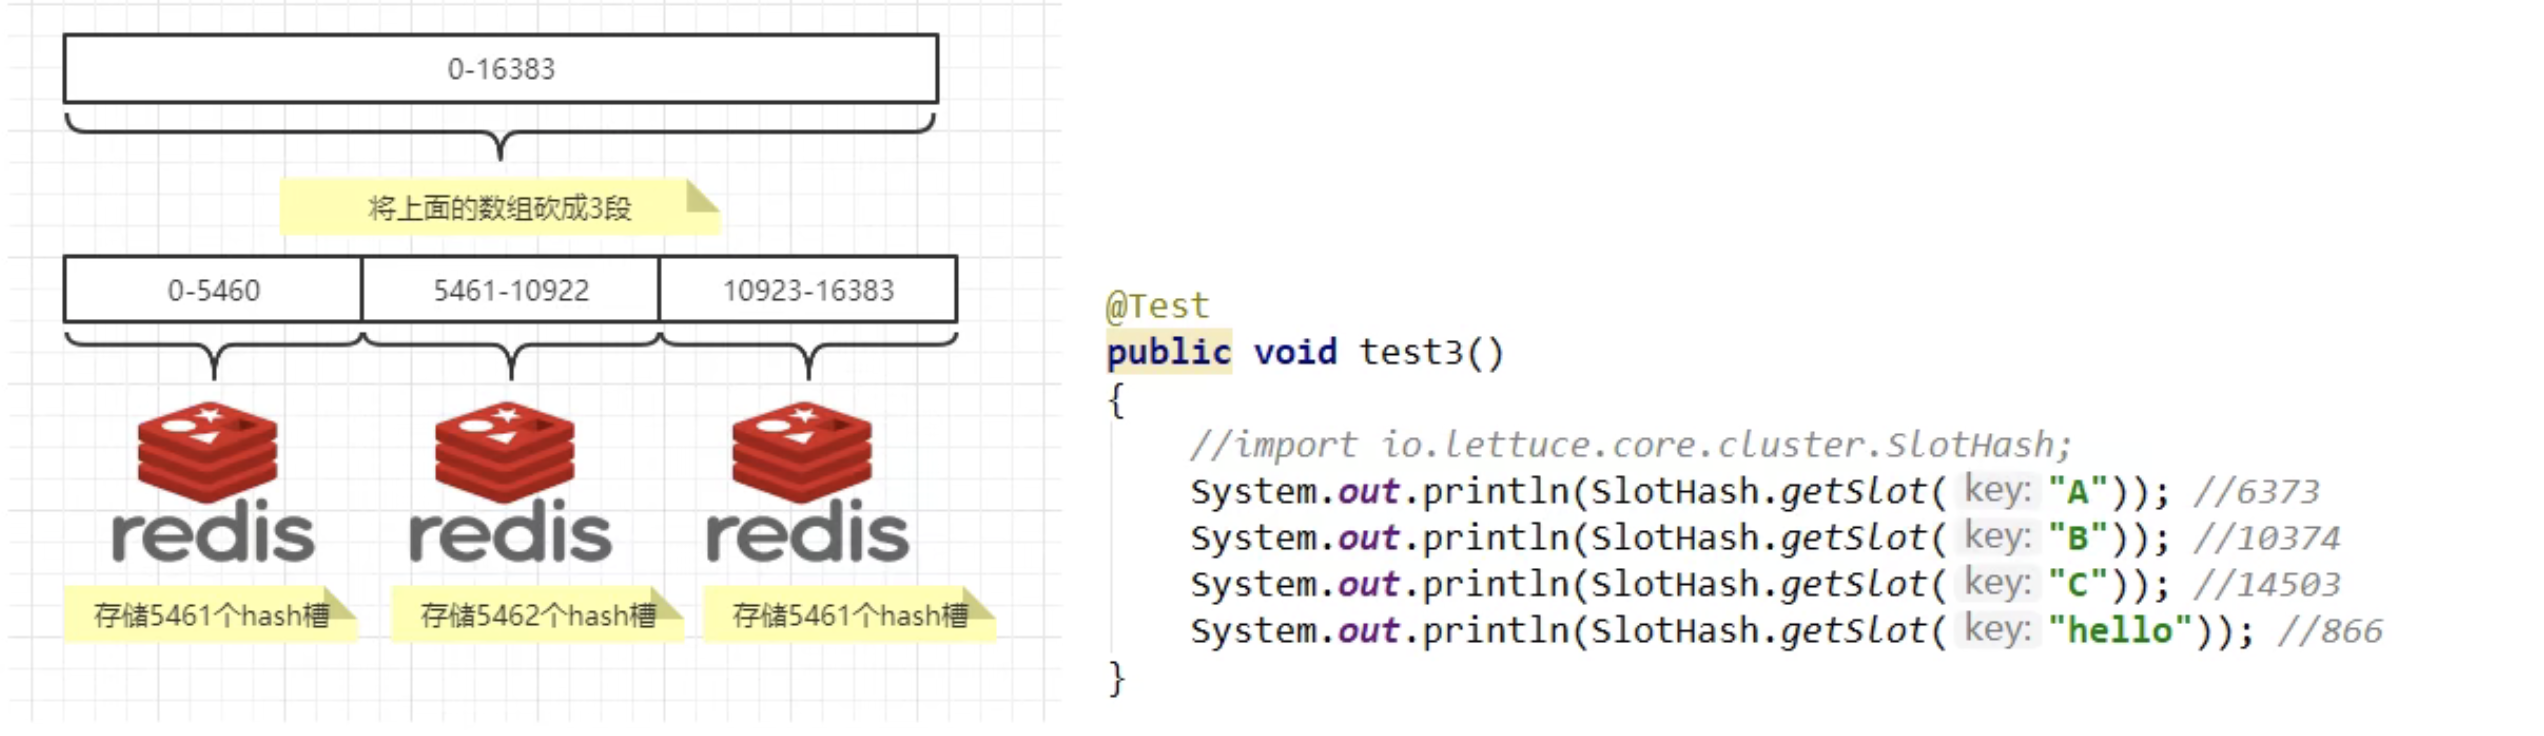
Task: Click the 10923-16383 slot range cell
Action: click(x=808, y=289)
